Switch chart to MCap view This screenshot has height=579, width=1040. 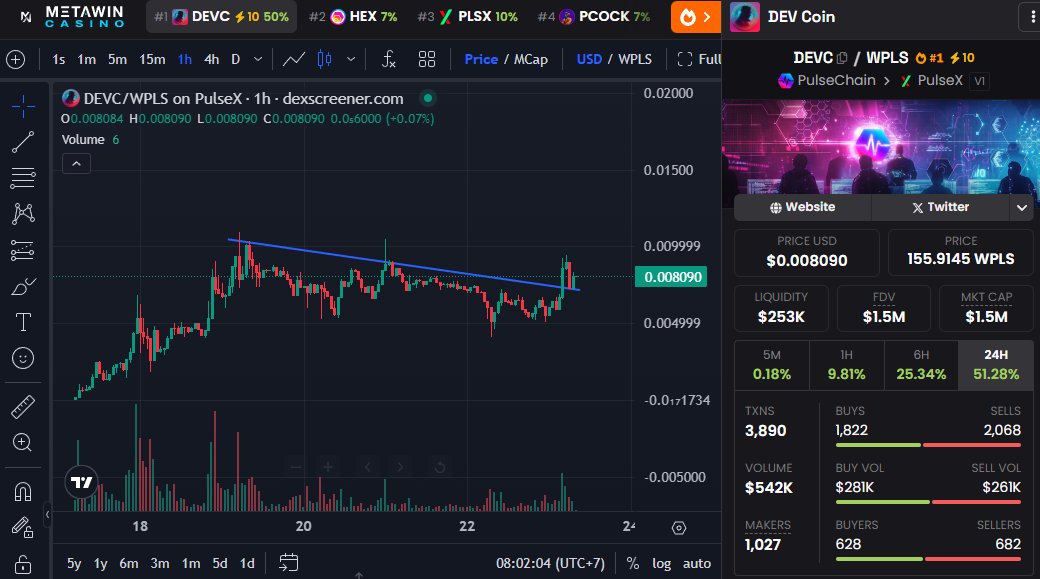531,60
